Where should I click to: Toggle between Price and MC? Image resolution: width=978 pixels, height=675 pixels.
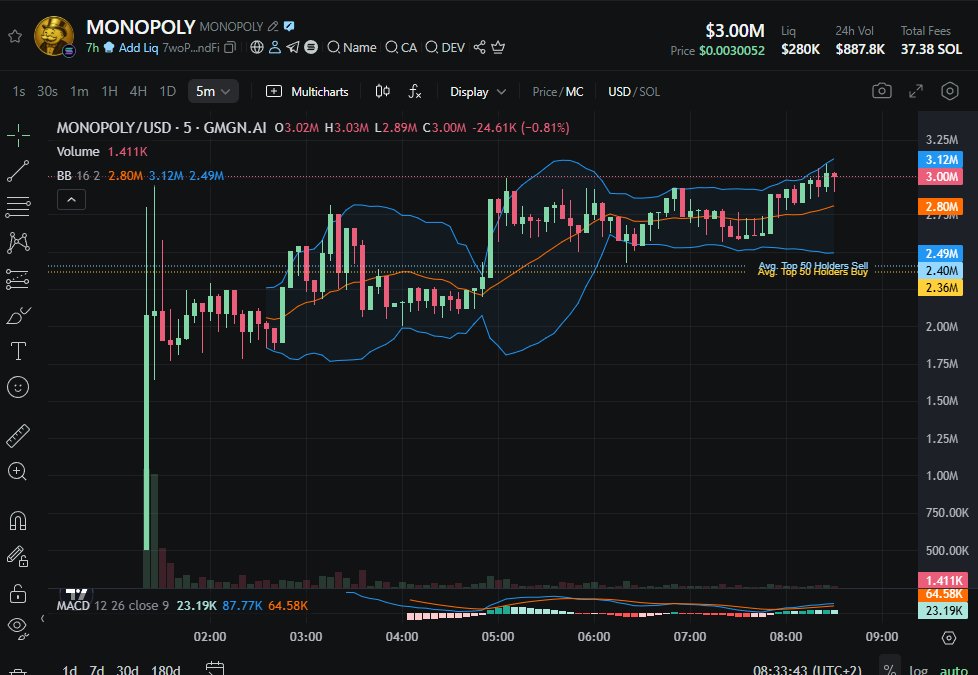click(558, 92)
